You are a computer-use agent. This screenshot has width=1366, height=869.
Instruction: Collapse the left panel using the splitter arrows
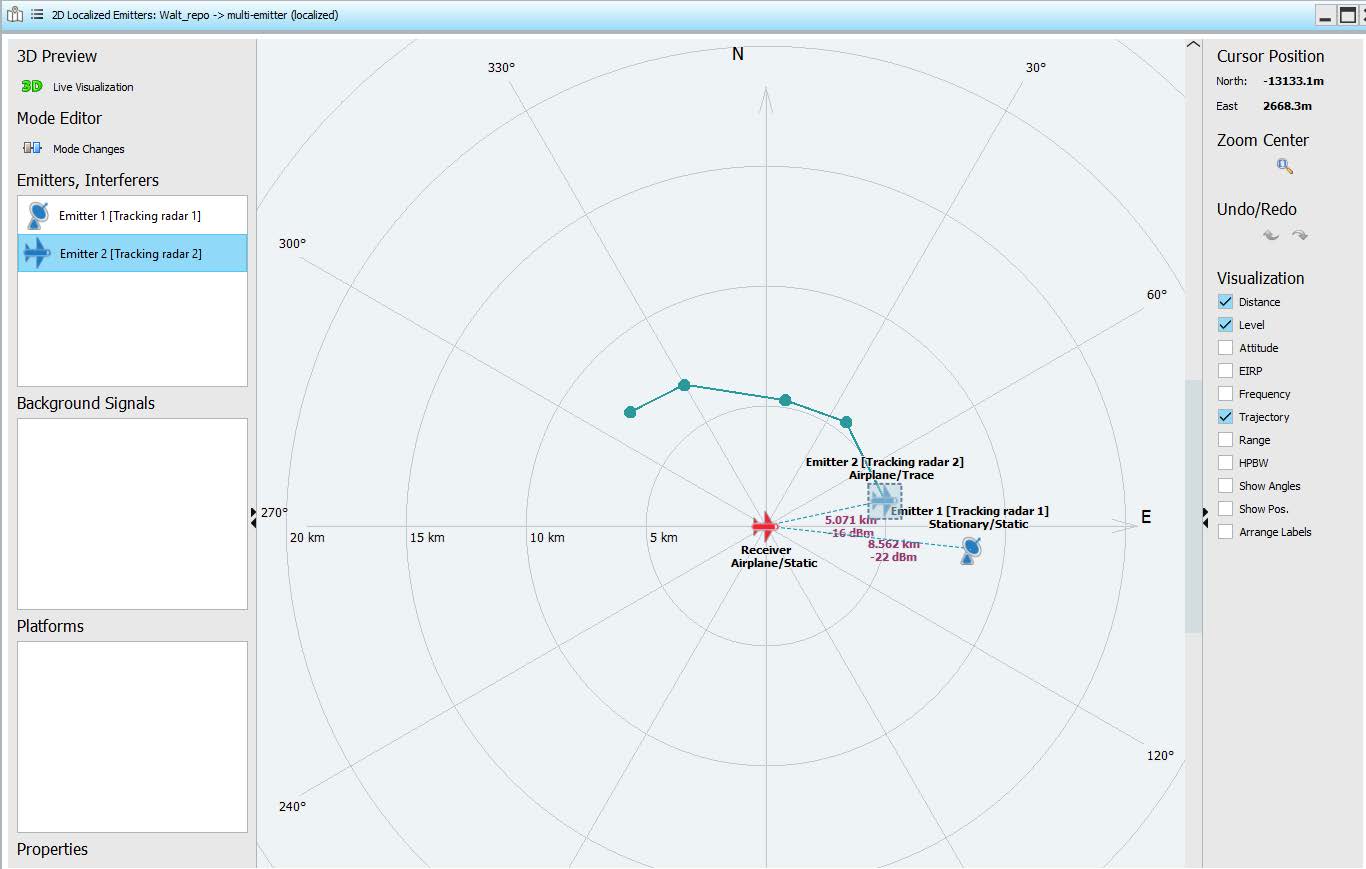[253, 517]
